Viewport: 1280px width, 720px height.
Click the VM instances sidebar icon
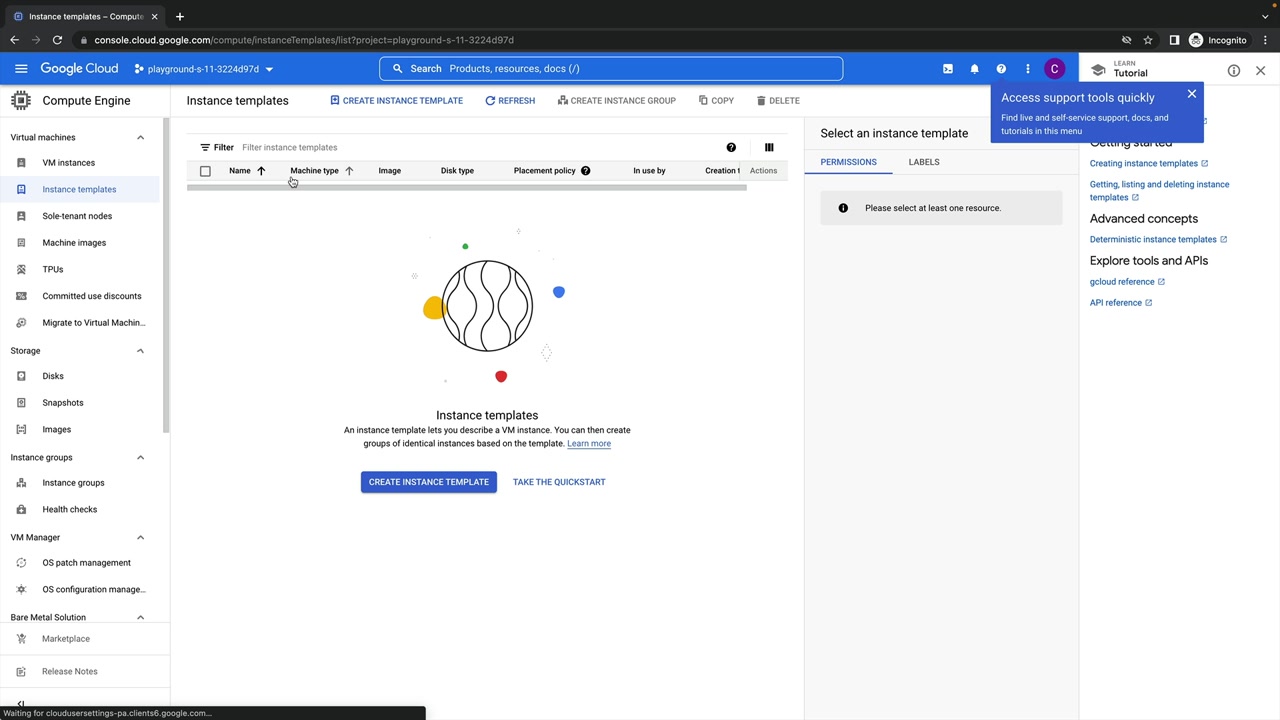21,163
